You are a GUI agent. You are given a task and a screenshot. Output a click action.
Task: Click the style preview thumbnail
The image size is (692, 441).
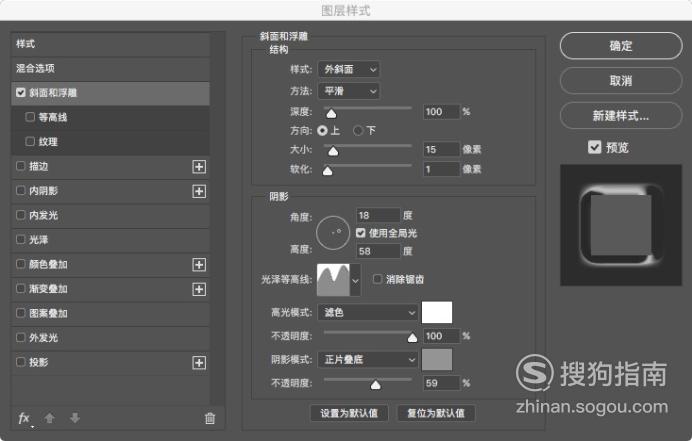[621, 225]
